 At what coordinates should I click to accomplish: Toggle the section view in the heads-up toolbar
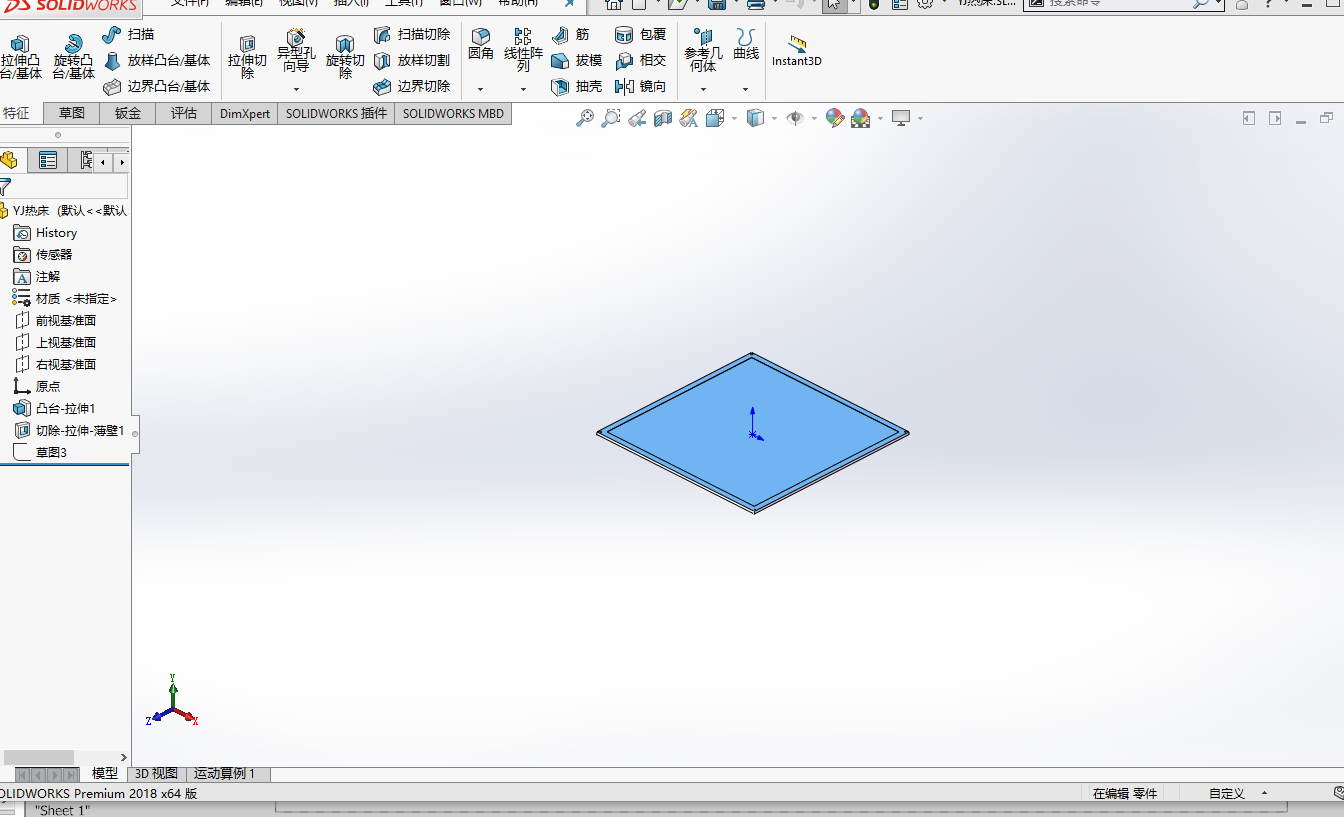[x=662, y=117]
